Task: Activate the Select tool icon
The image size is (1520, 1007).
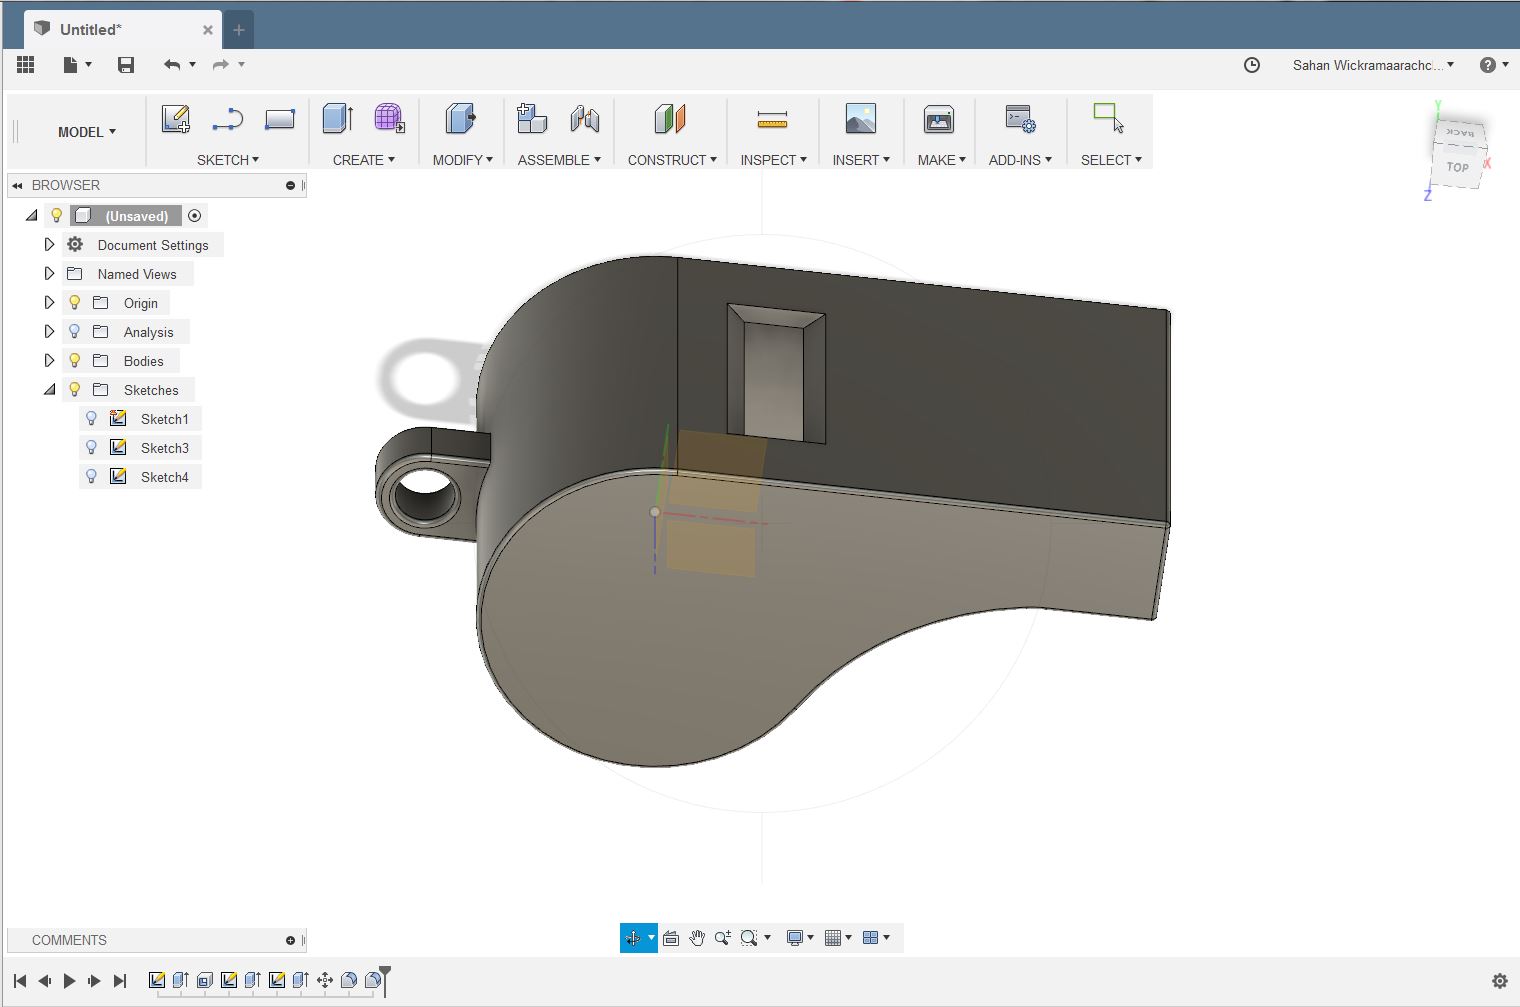Action: [x=1109, y=118]
